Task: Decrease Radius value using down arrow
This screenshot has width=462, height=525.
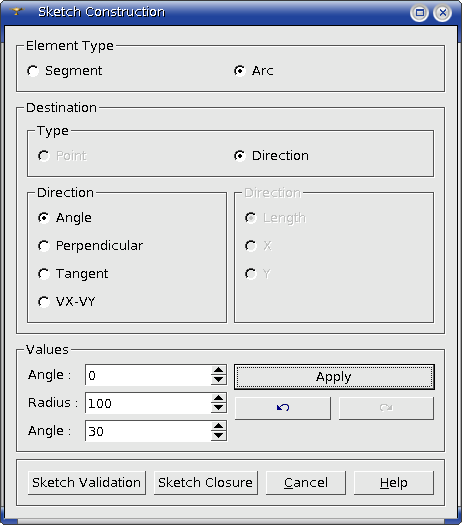Action: click(219, 407)
